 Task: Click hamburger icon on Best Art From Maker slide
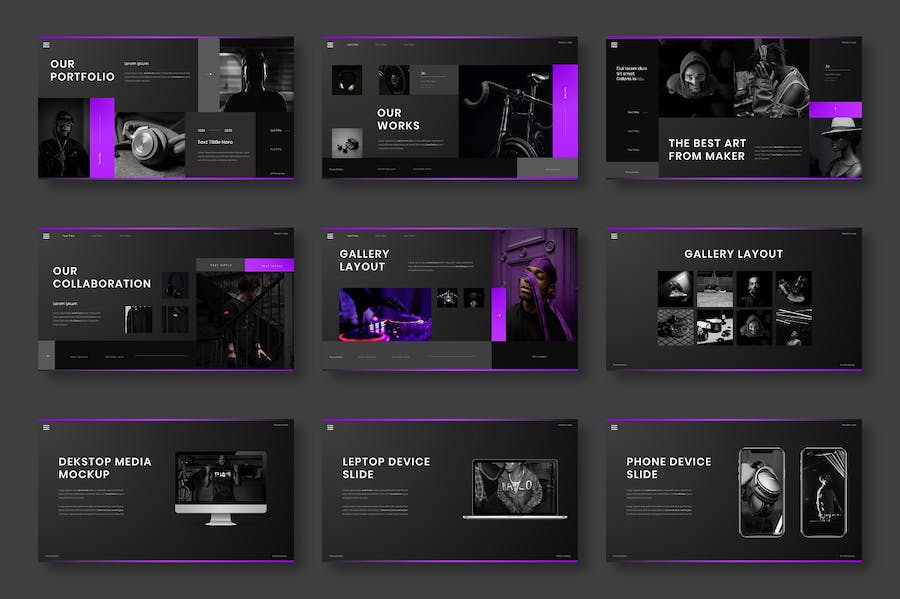614,45
